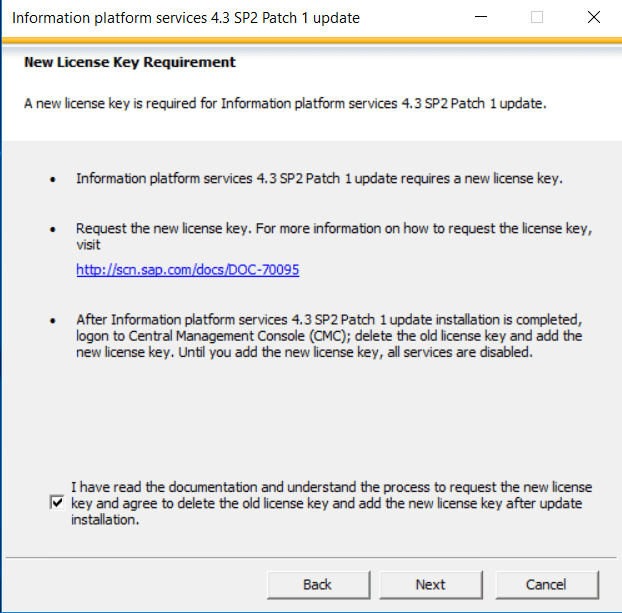Cancel the update installation
Image resolution: width=622 pixels, height=613 pixels.
coord(547,584)
